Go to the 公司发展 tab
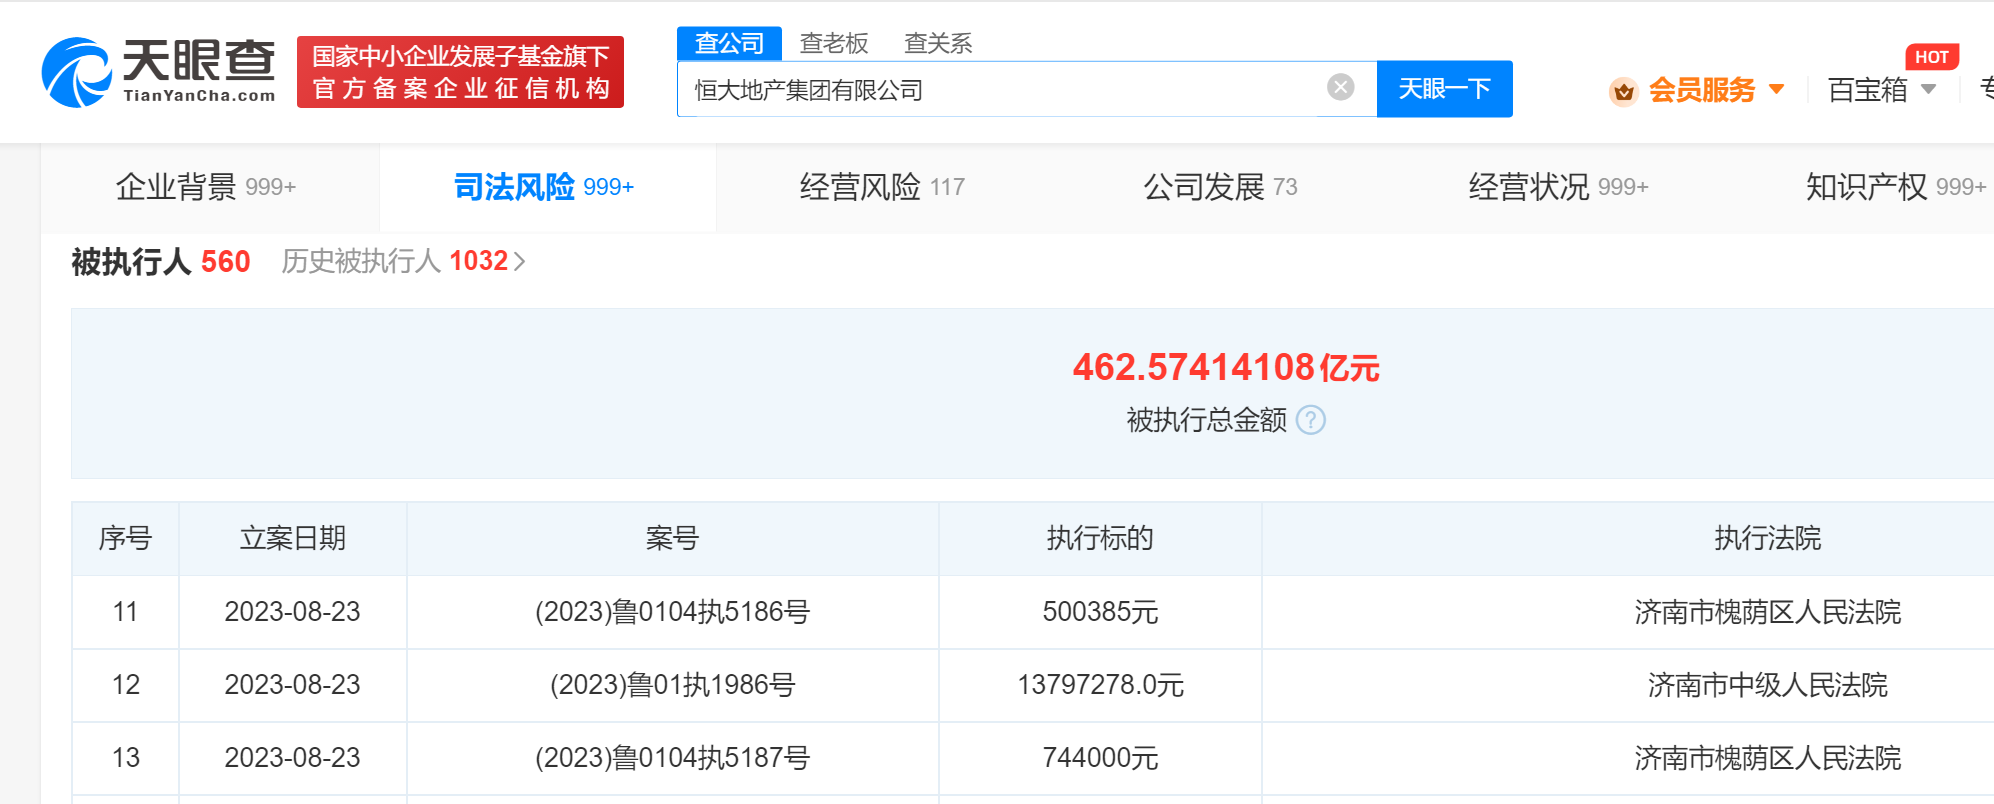Screen dimensions: 1994x804 [1220, 187]
